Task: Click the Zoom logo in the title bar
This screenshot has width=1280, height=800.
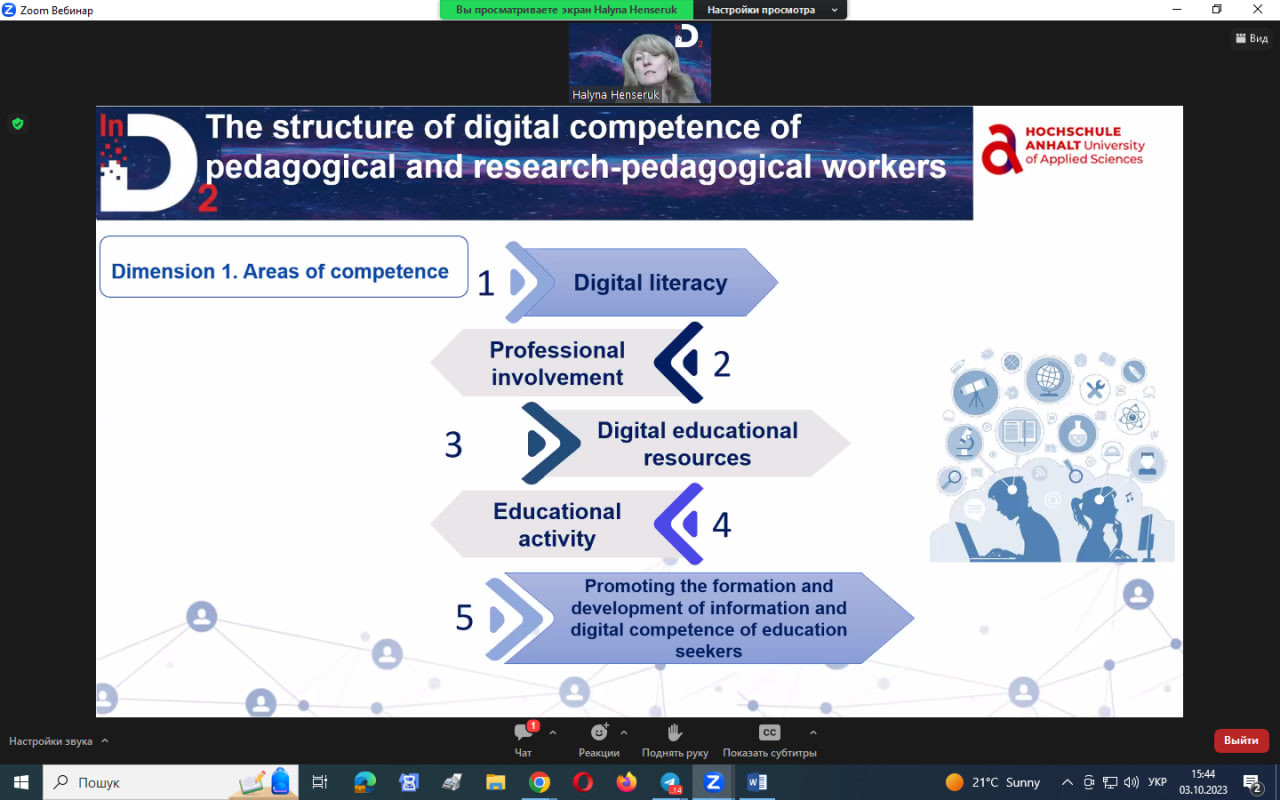Action: [x=9, y=10]
